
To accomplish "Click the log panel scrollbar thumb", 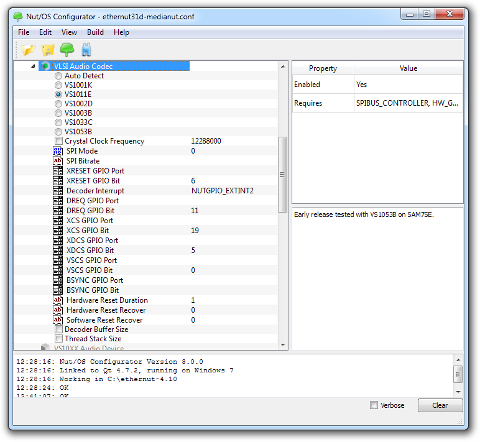I will click(458, 374).
